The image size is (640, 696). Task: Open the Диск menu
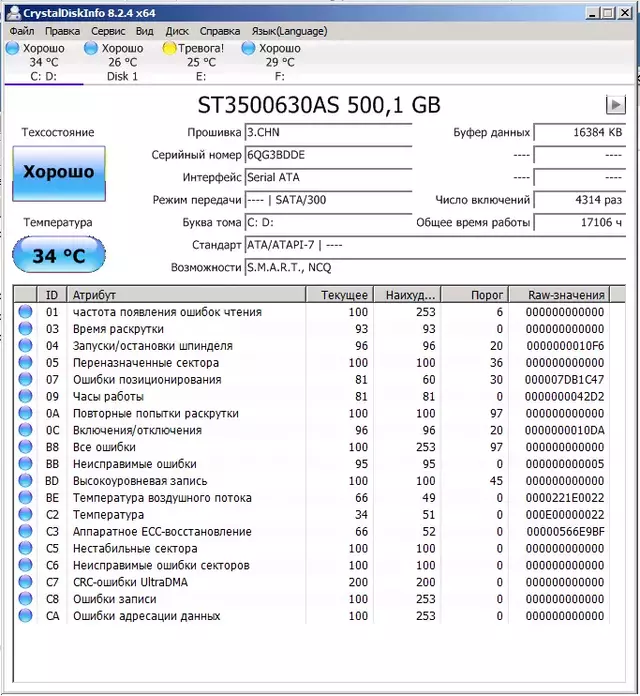177,31
